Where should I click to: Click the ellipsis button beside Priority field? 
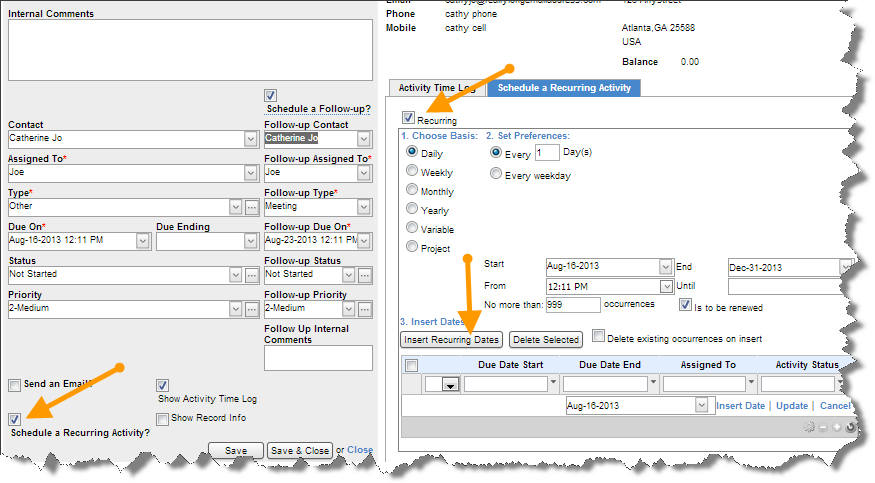[x=251, y=309]
